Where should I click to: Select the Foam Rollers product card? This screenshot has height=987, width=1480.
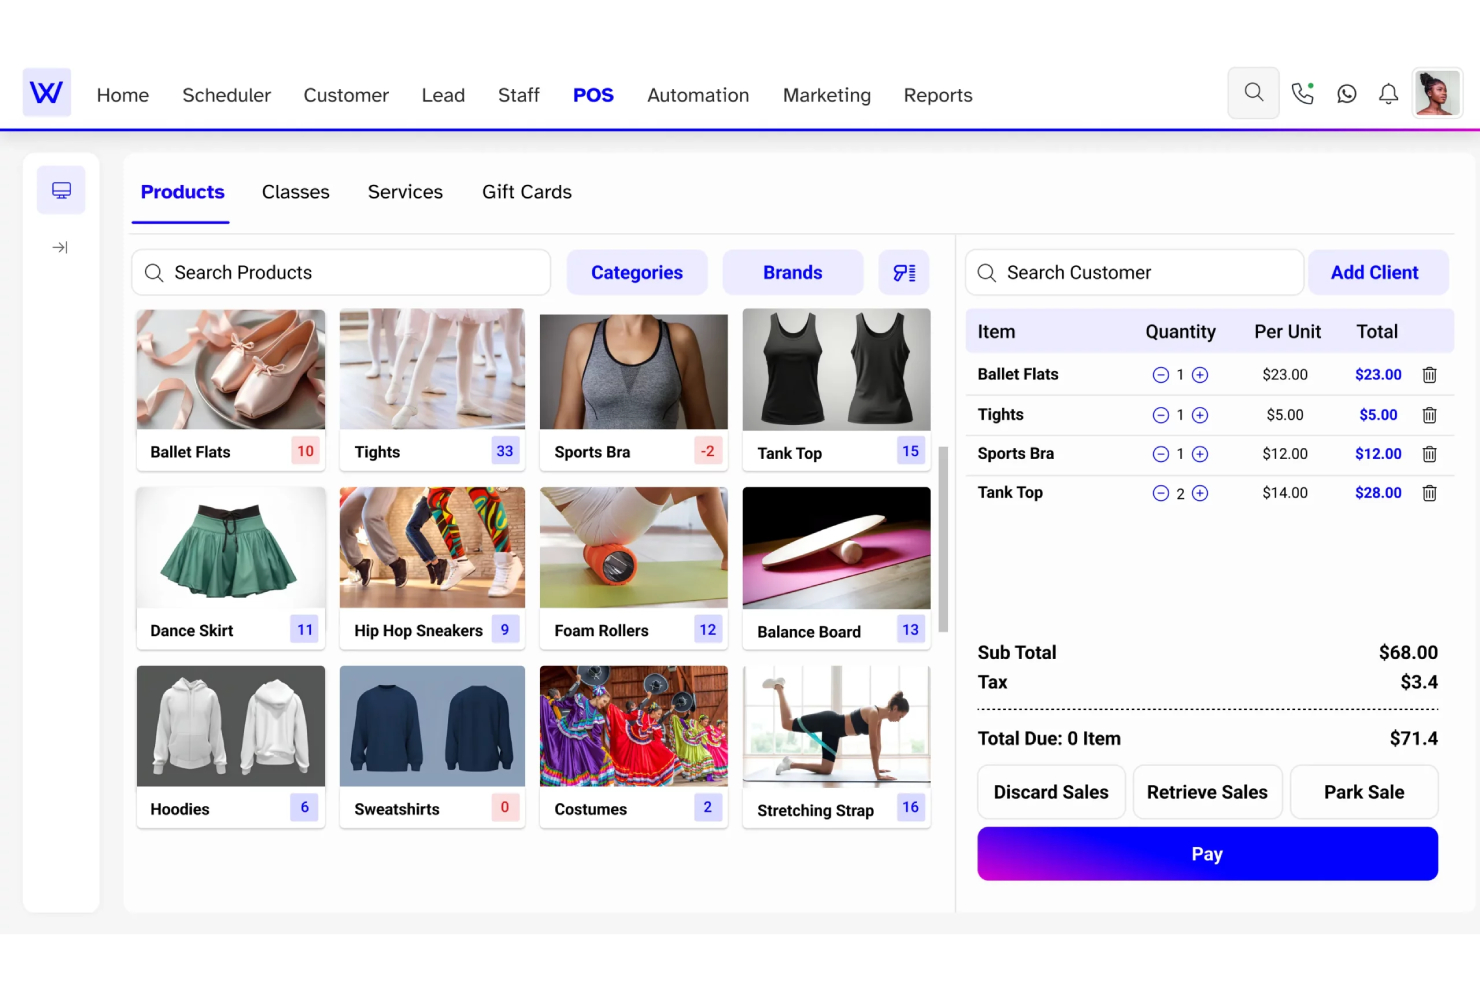point(634,568)
